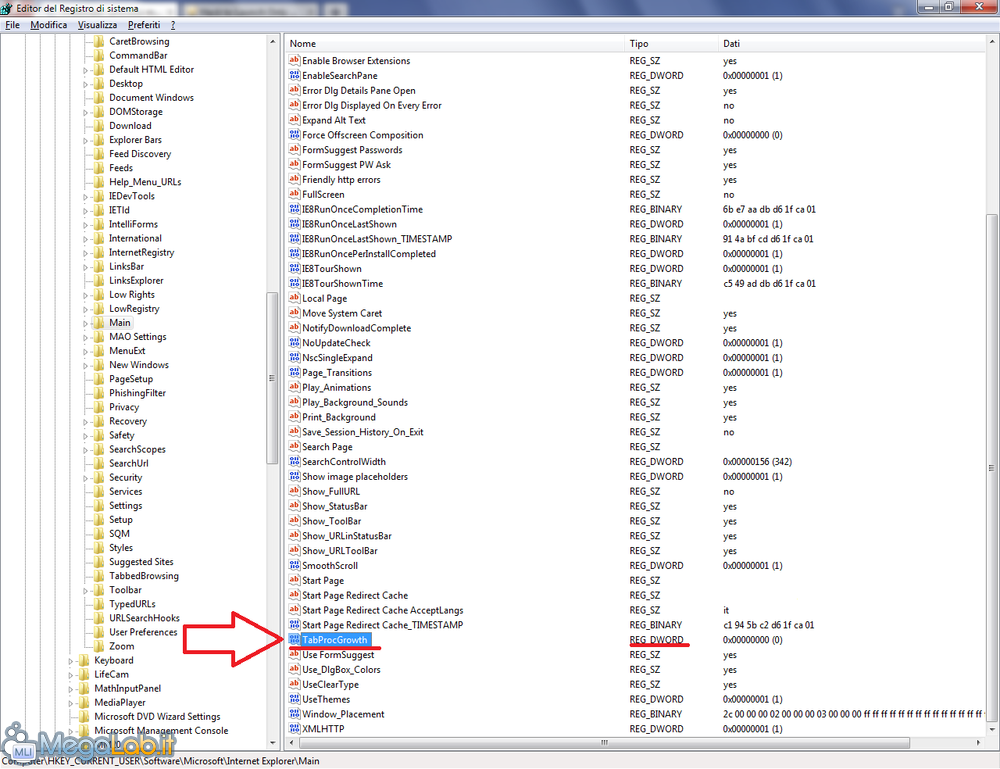The image size is (1000, 769).
Task: Expand the LifeCam key node
Action: coord(71,675)
